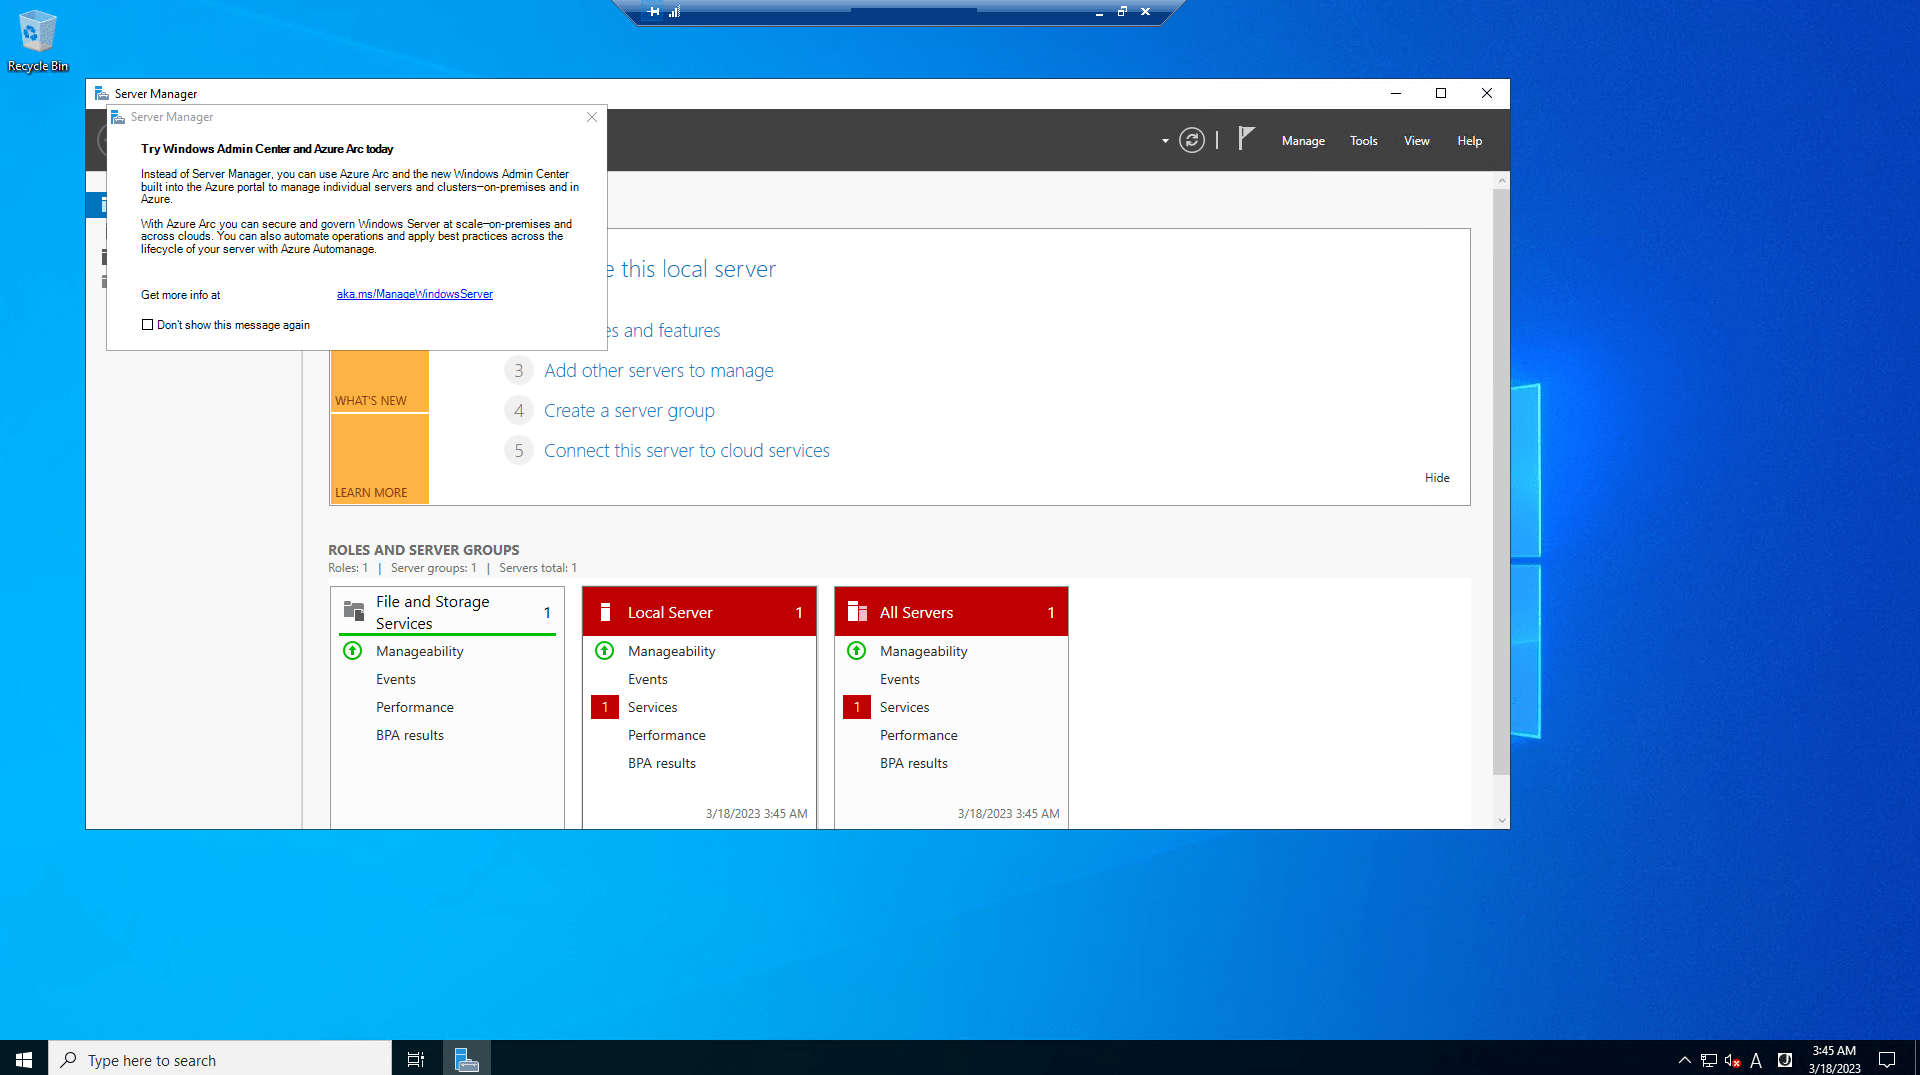Image resolution: width=1920 pixels, height=1075 pixels.
Task: Open Events under Local Server
Action: click(x=647, y=679)
